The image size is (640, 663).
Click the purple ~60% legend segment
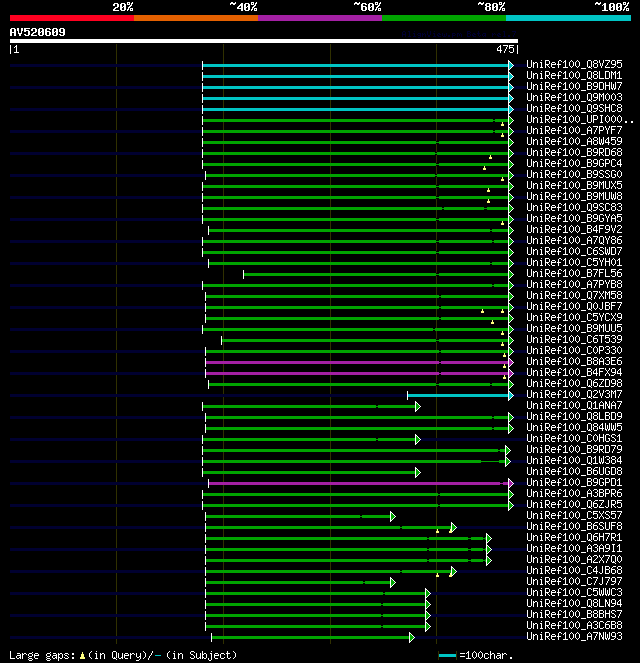[320, 18]
